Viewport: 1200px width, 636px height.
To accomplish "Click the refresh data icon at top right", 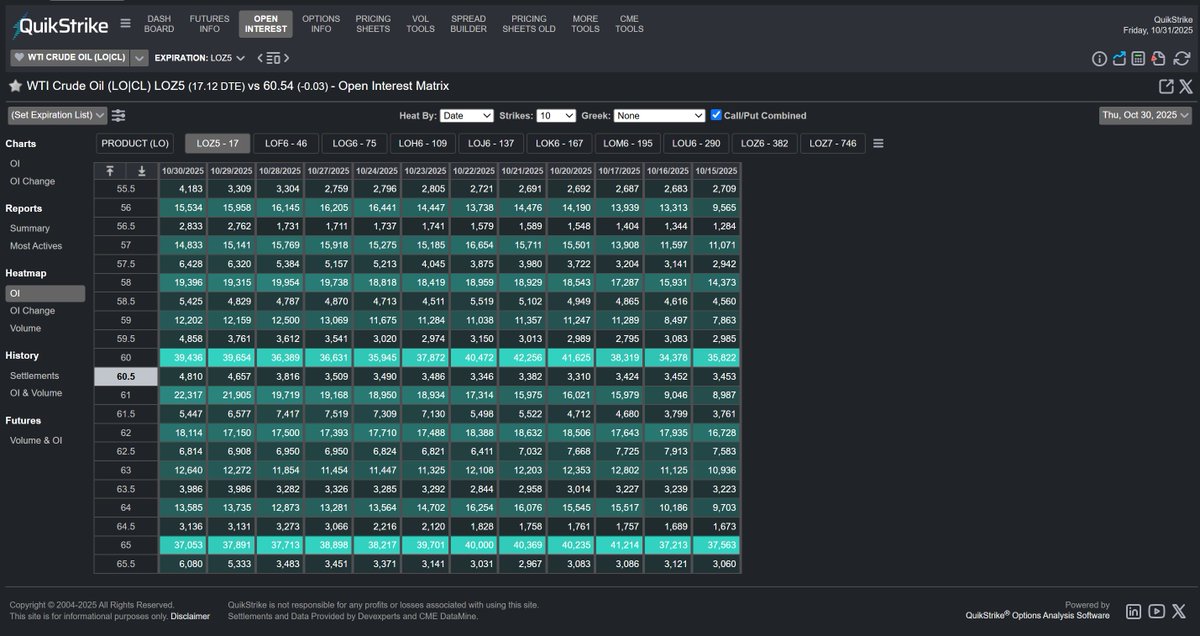I will [x=1181, y=58].
